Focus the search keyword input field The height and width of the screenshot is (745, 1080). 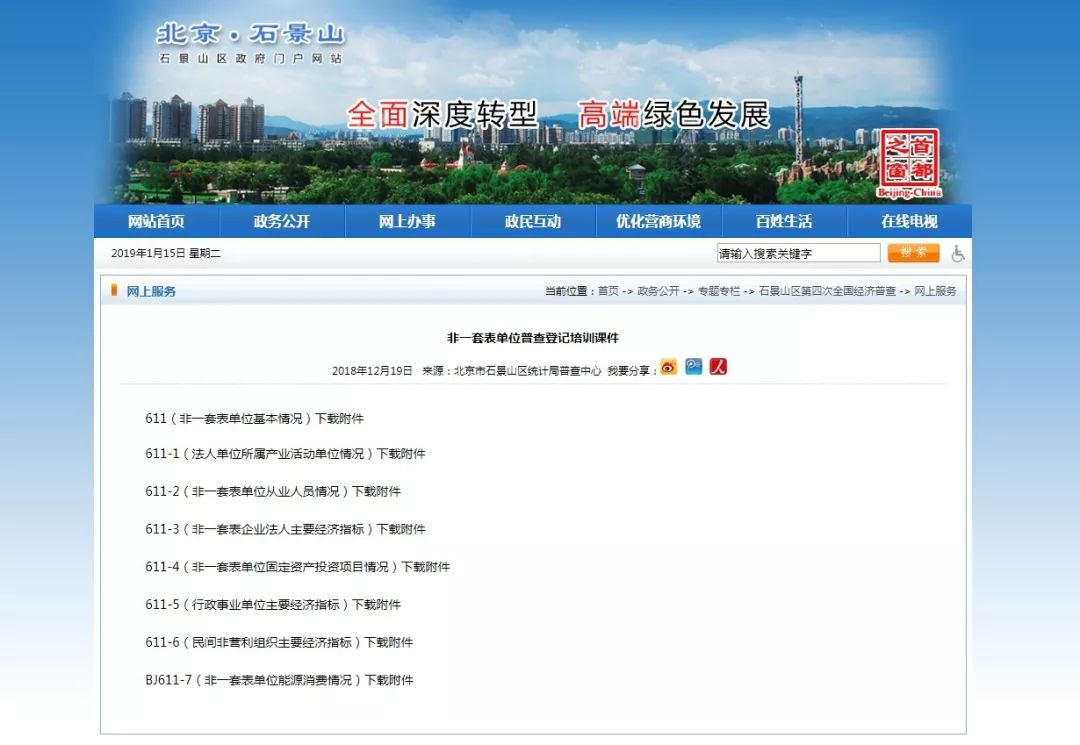[798, 254]
